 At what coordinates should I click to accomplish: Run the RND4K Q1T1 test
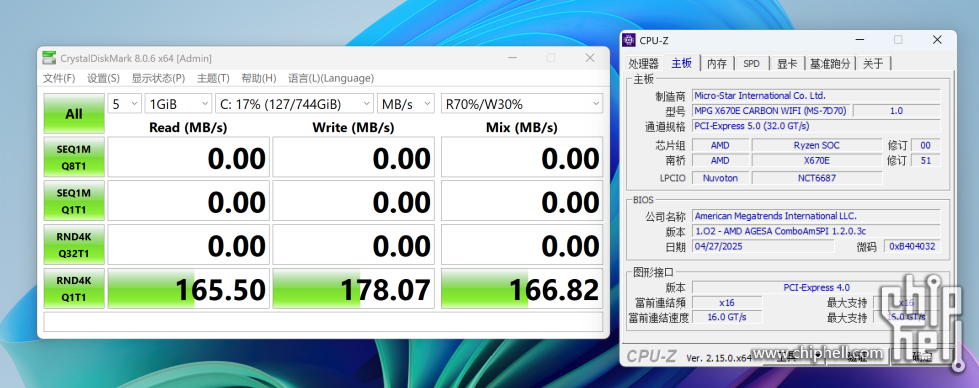(x=74, y=289)
